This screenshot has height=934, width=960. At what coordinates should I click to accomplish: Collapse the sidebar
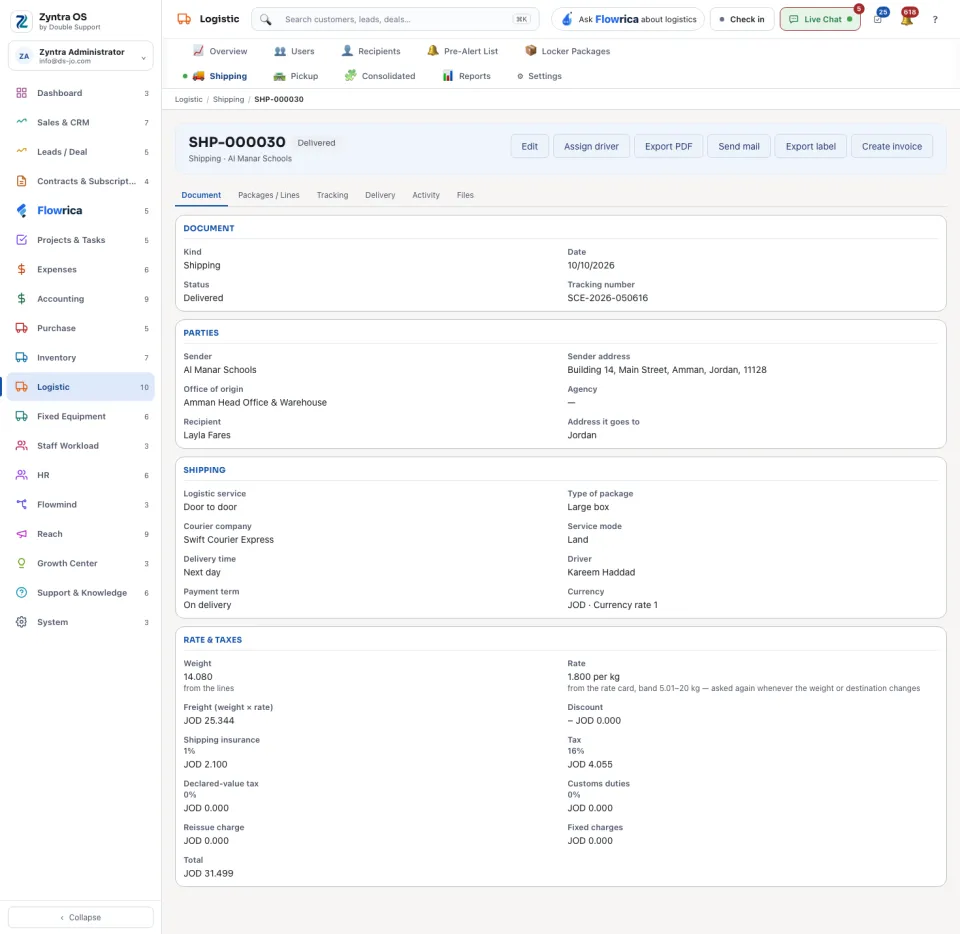pyautogui.click(x=81, y=917)
